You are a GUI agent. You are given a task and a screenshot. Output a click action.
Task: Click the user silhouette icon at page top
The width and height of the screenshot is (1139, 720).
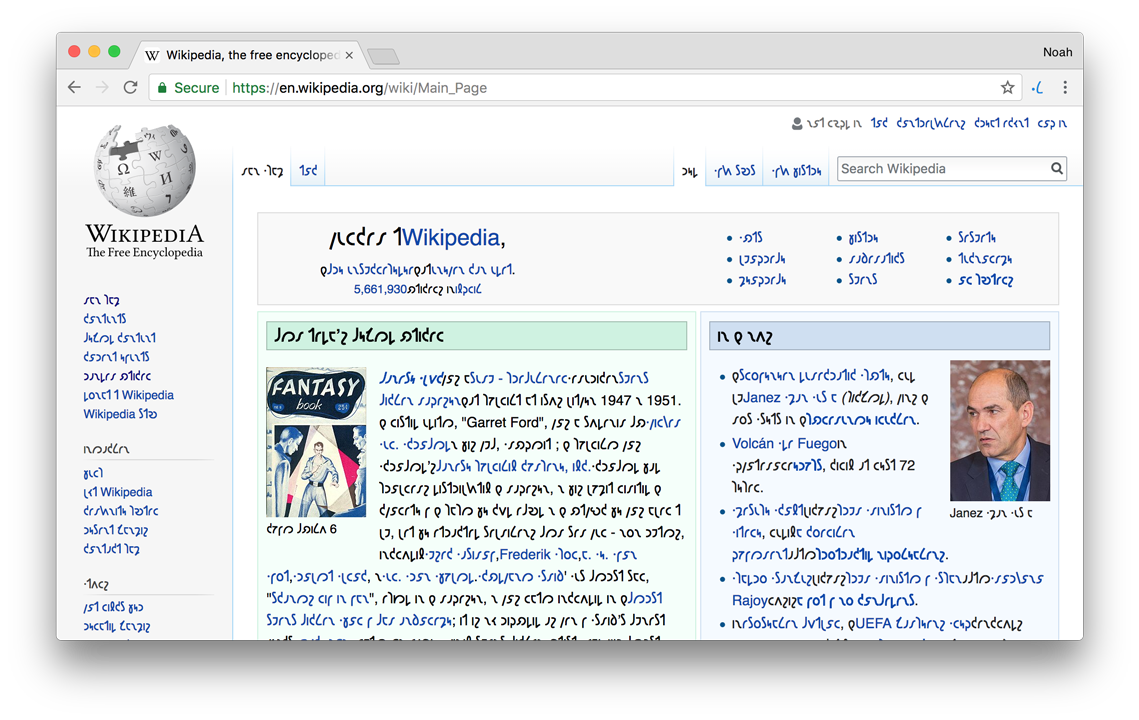click(797, 124)
